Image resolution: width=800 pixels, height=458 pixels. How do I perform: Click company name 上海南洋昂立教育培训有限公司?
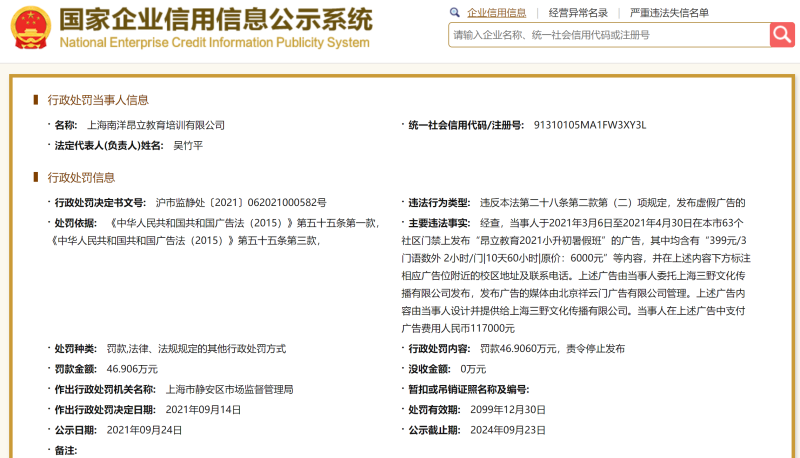(156, 125)
